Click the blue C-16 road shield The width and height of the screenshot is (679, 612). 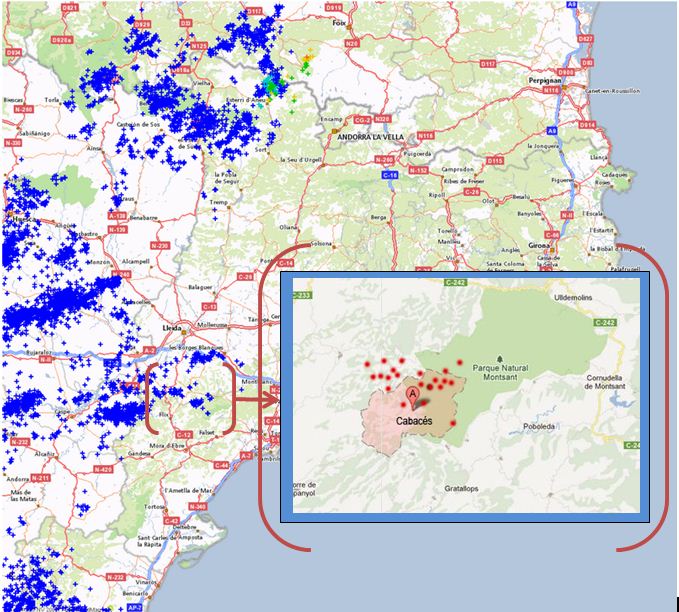[390, 174]
